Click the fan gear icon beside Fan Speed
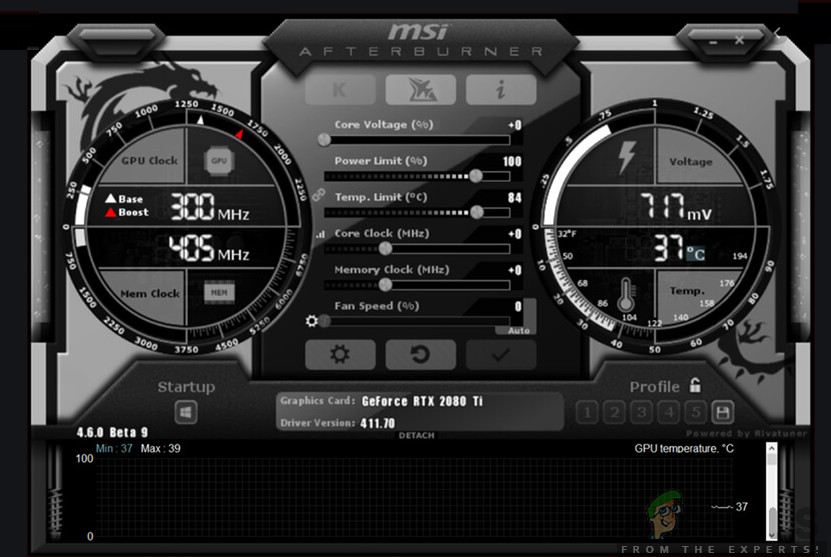The image size is (831, 557). 312,321
